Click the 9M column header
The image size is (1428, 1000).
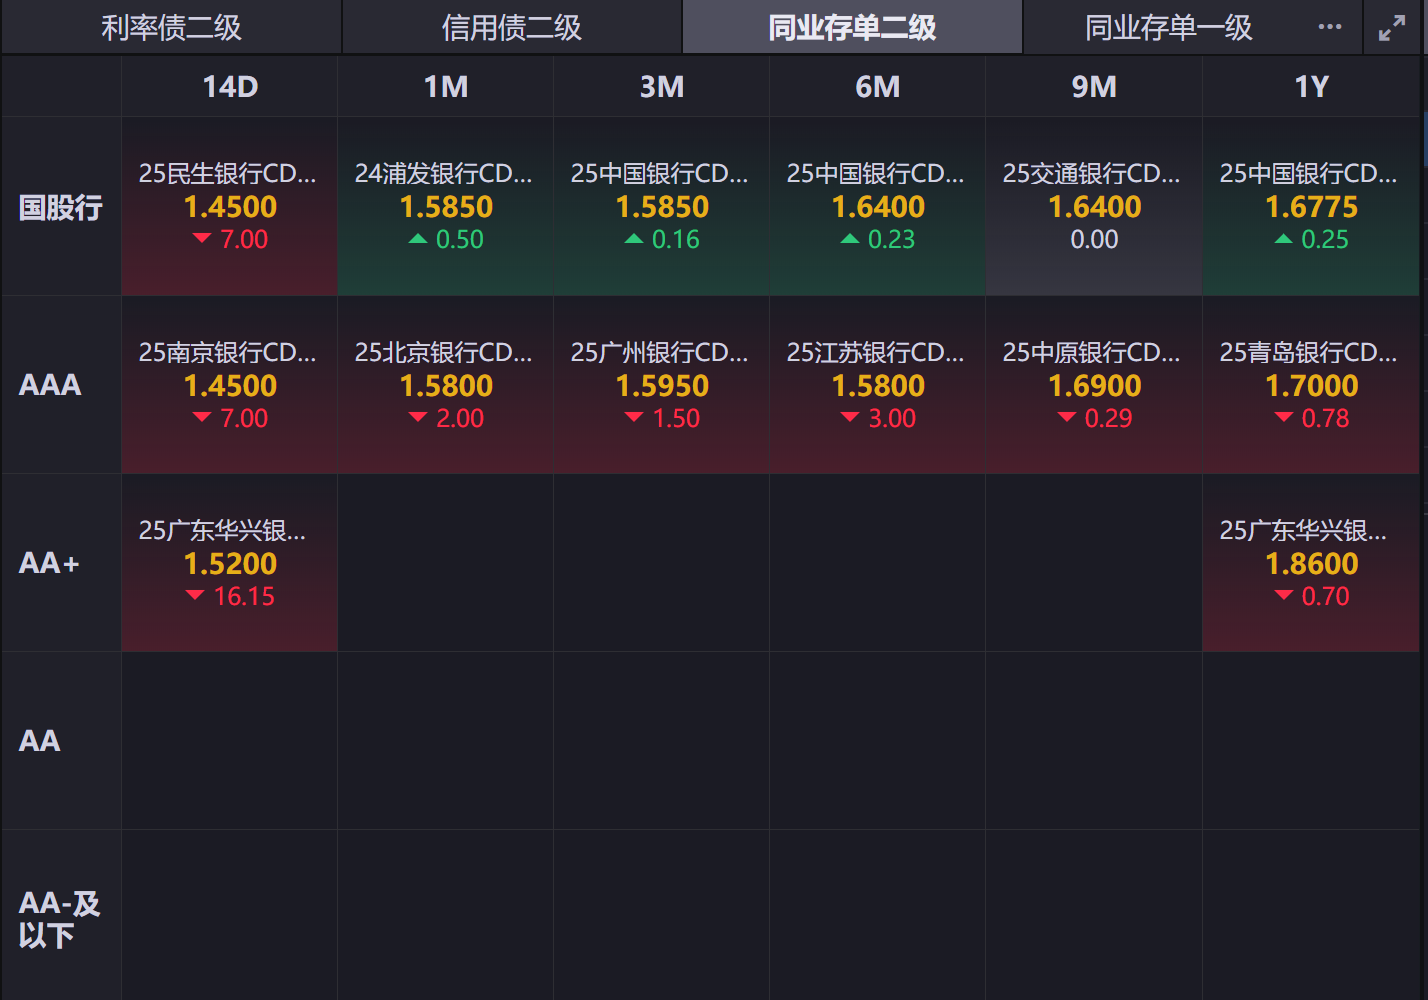pos(1094,87)
